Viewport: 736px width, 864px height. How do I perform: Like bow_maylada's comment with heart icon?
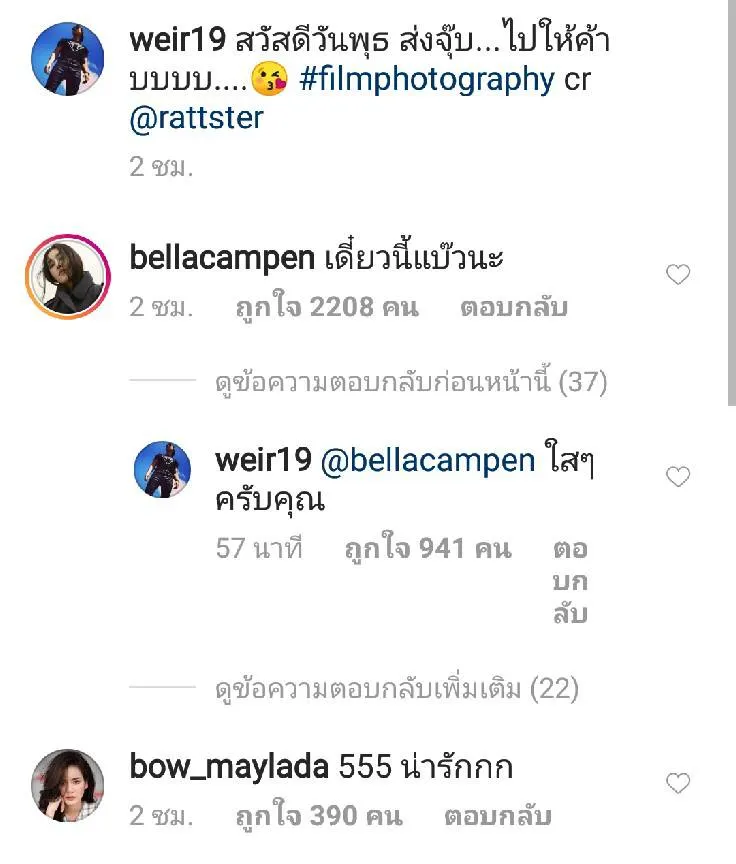678,783
